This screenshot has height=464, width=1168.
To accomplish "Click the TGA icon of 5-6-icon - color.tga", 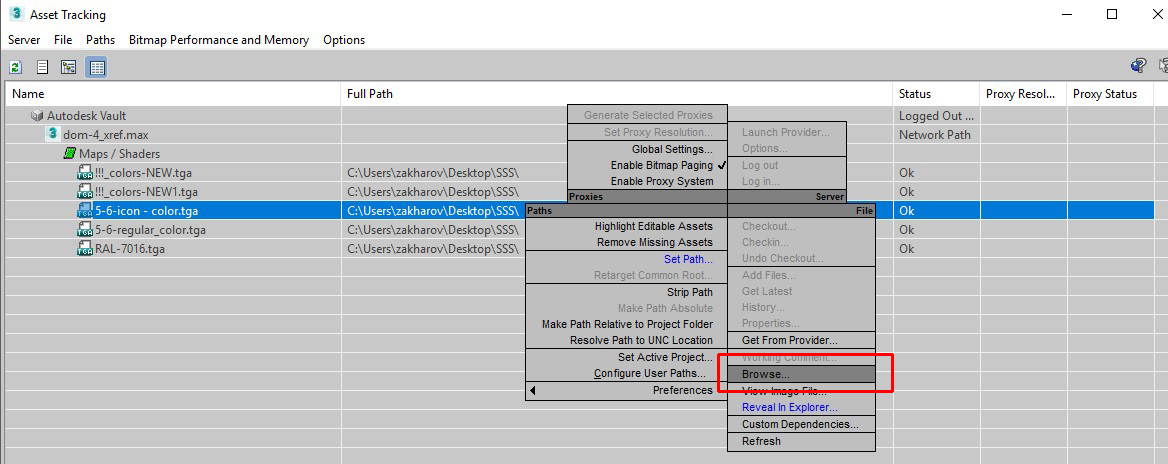I will [x=85, y=211].
